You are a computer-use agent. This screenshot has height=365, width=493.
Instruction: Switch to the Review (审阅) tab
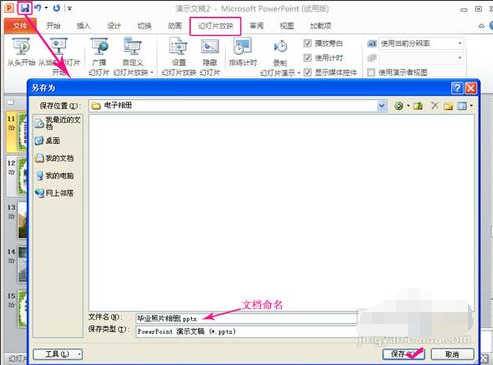coord(257,26)
